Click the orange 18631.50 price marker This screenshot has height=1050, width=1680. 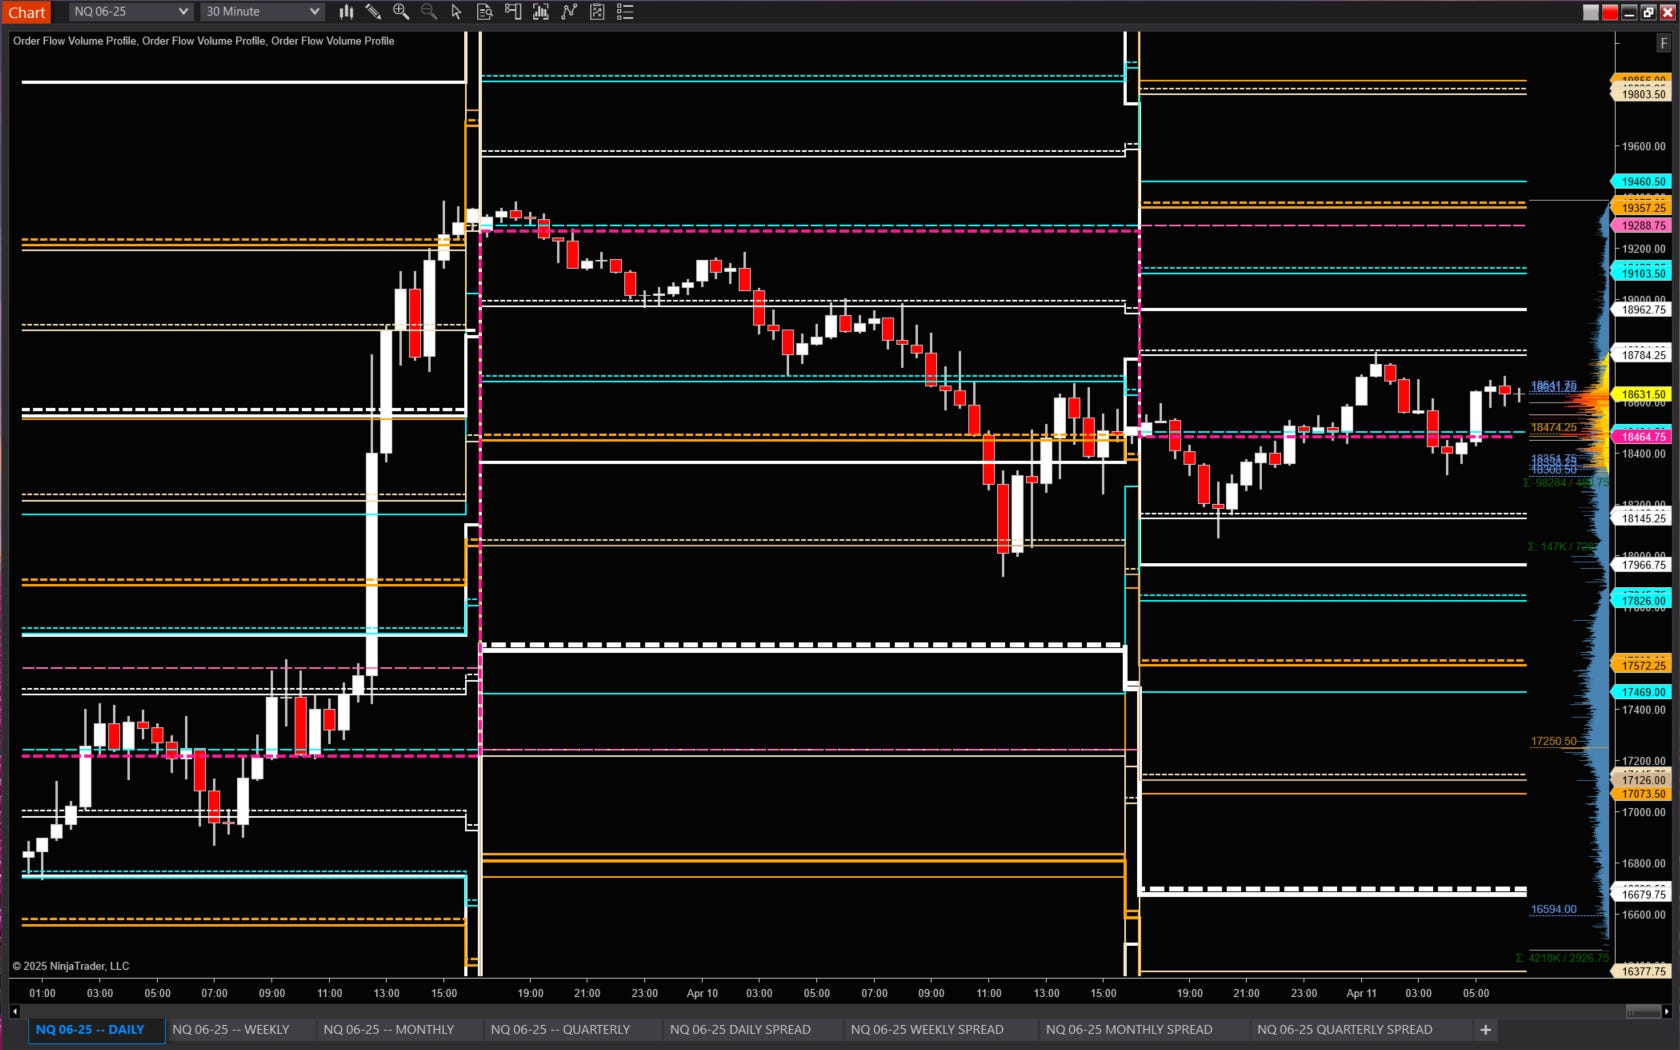(1643, 394)
